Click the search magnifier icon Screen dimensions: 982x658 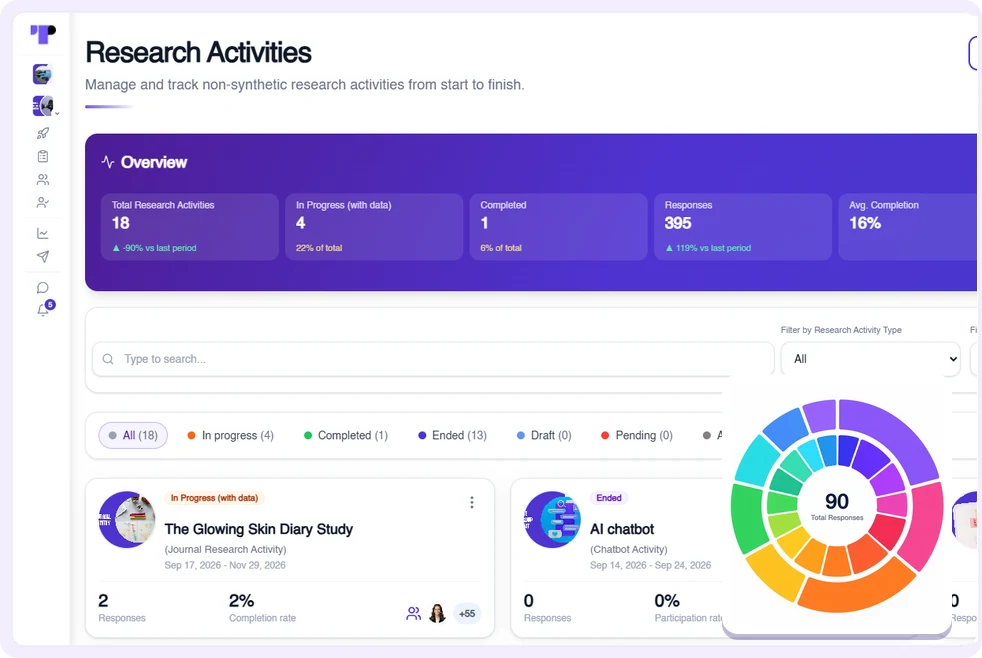[108, 359]
